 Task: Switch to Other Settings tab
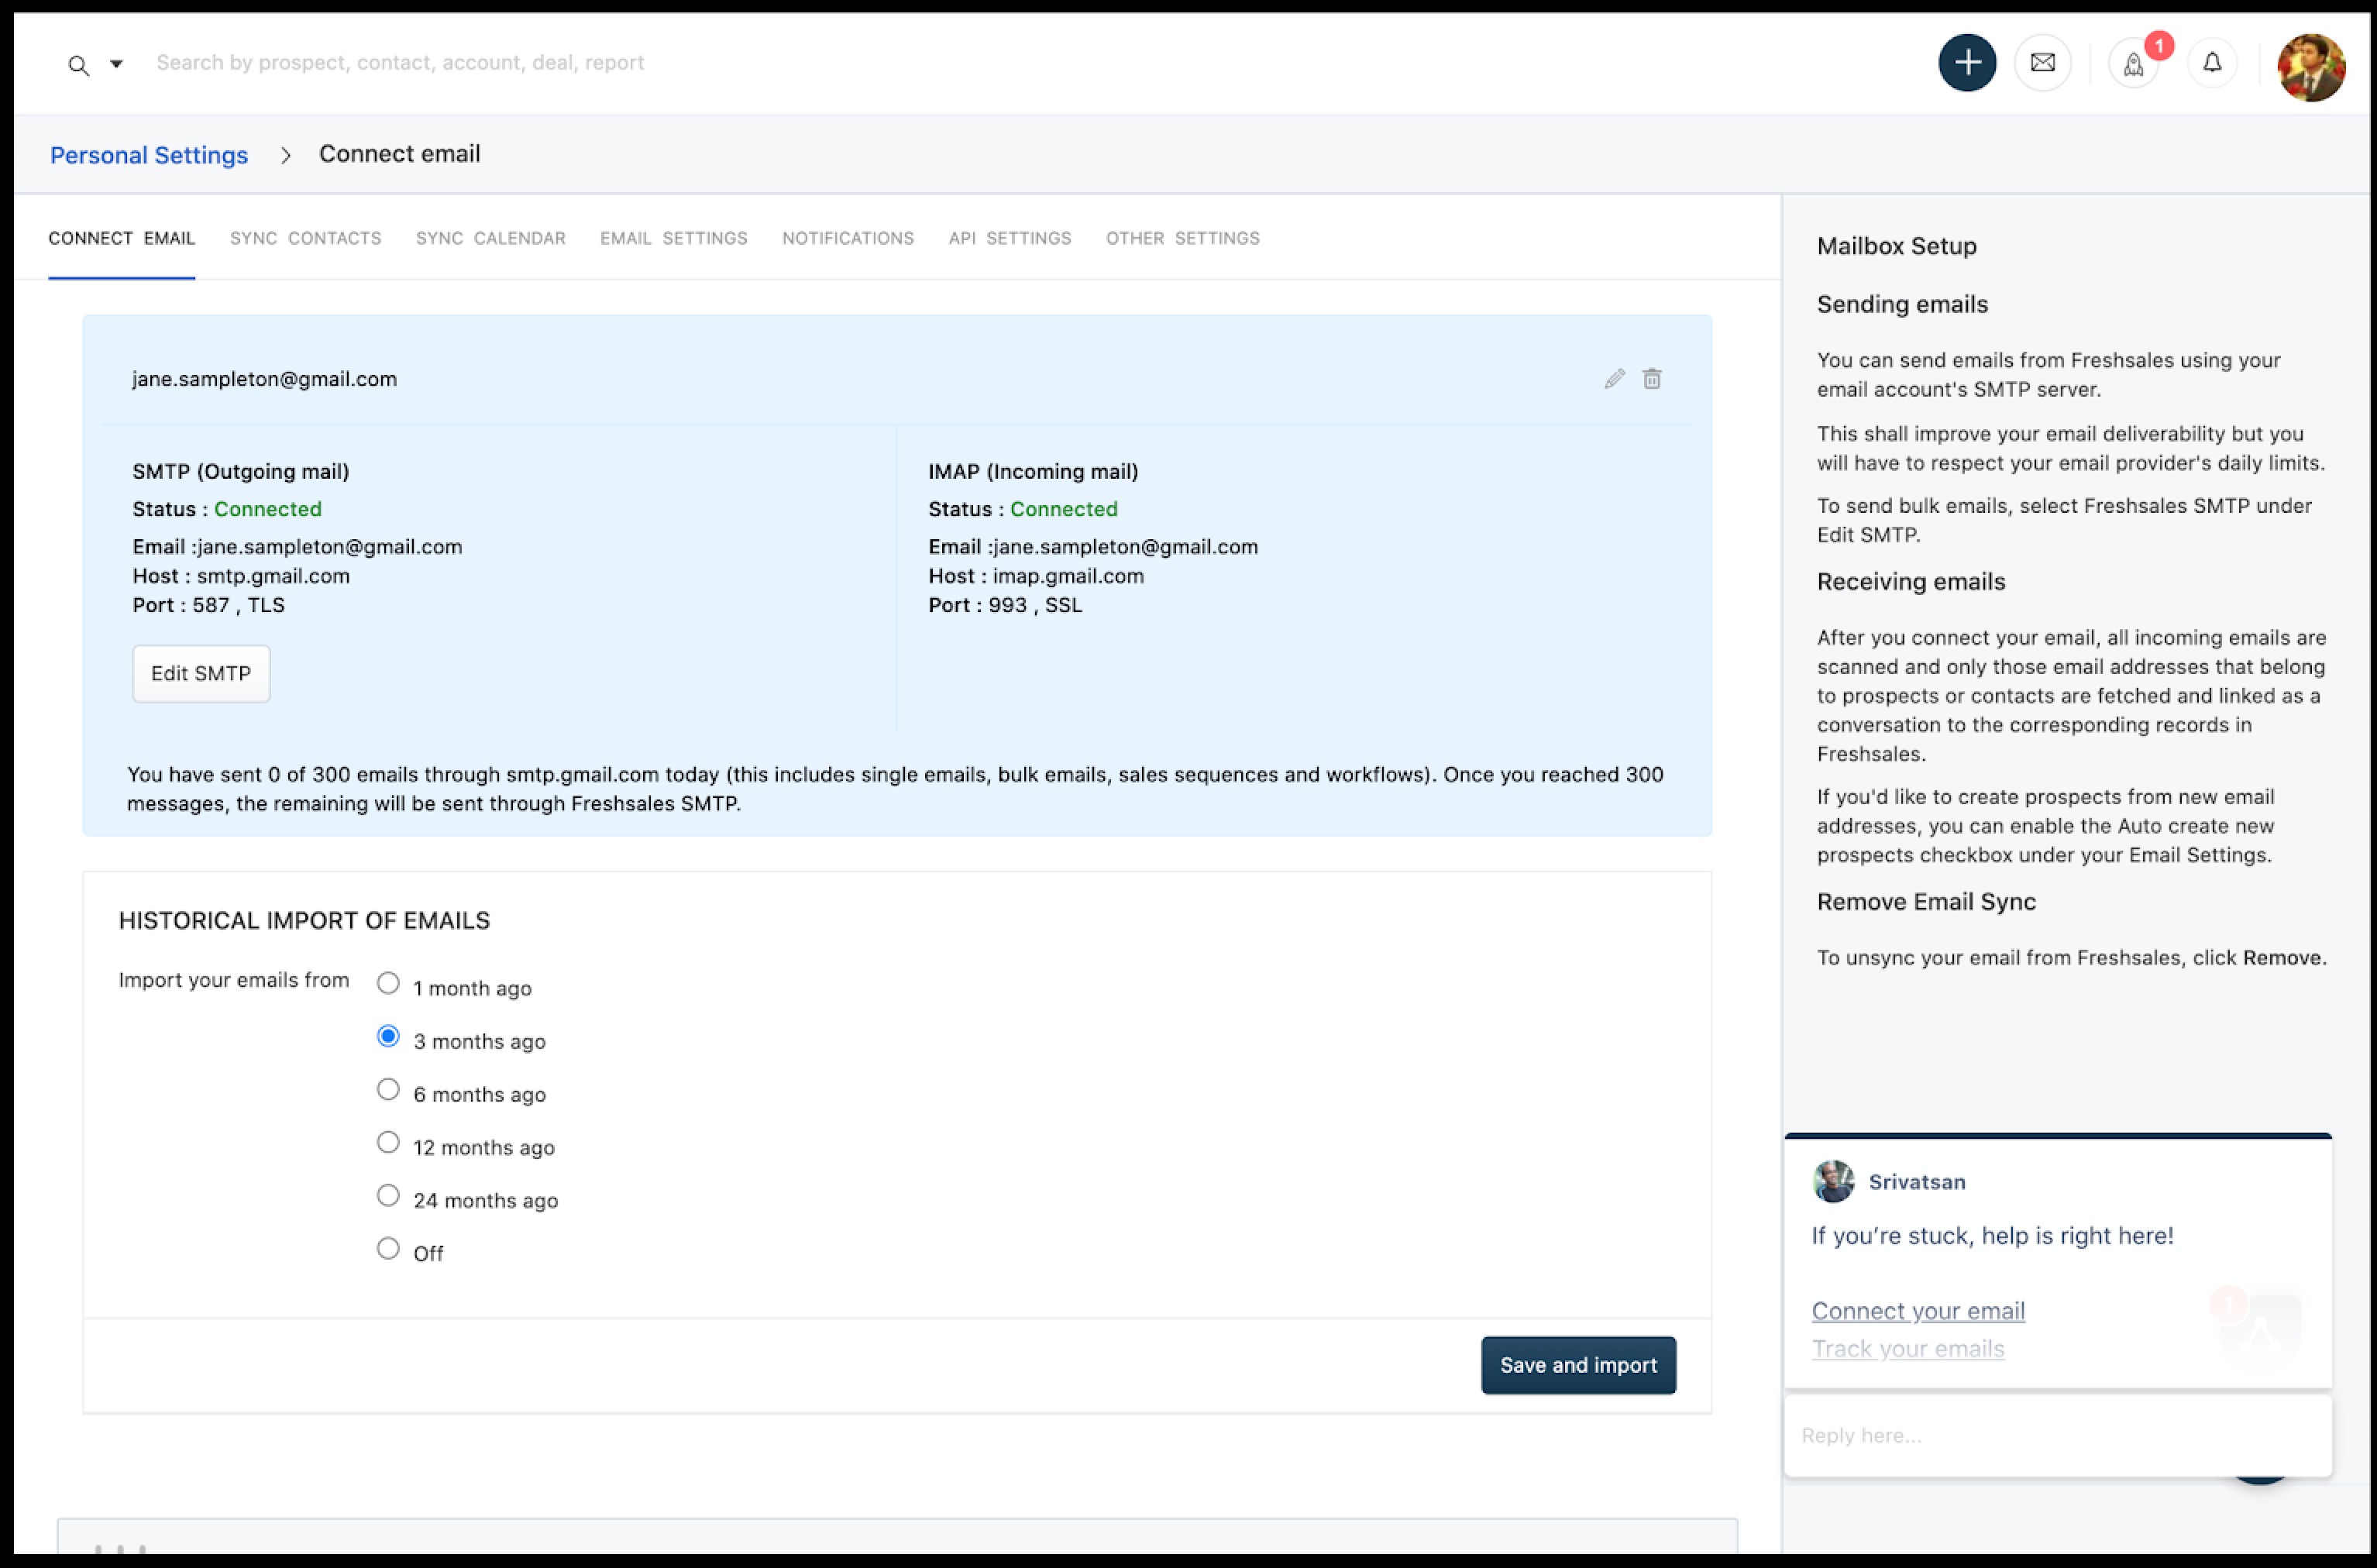coord(1182,238)
